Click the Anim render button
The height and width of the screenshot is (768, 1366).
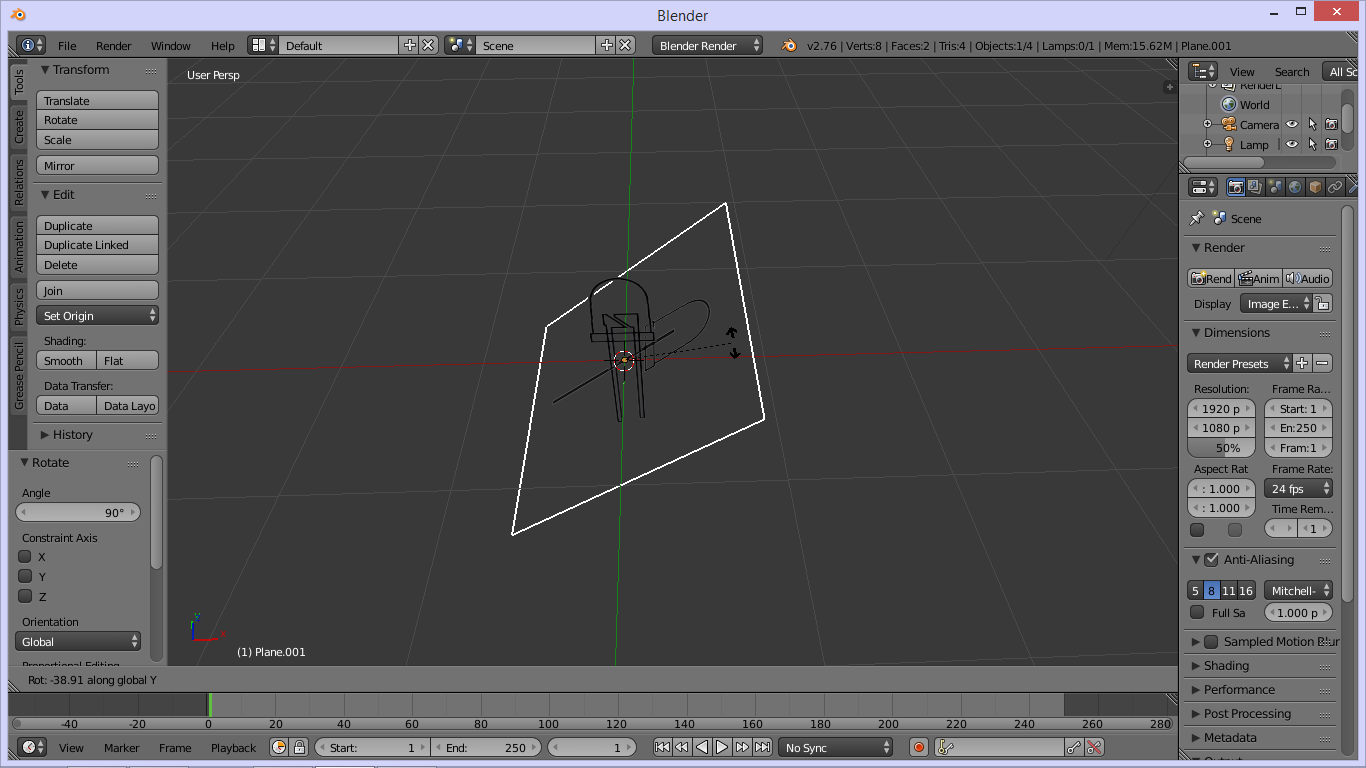coord(1260,278)
